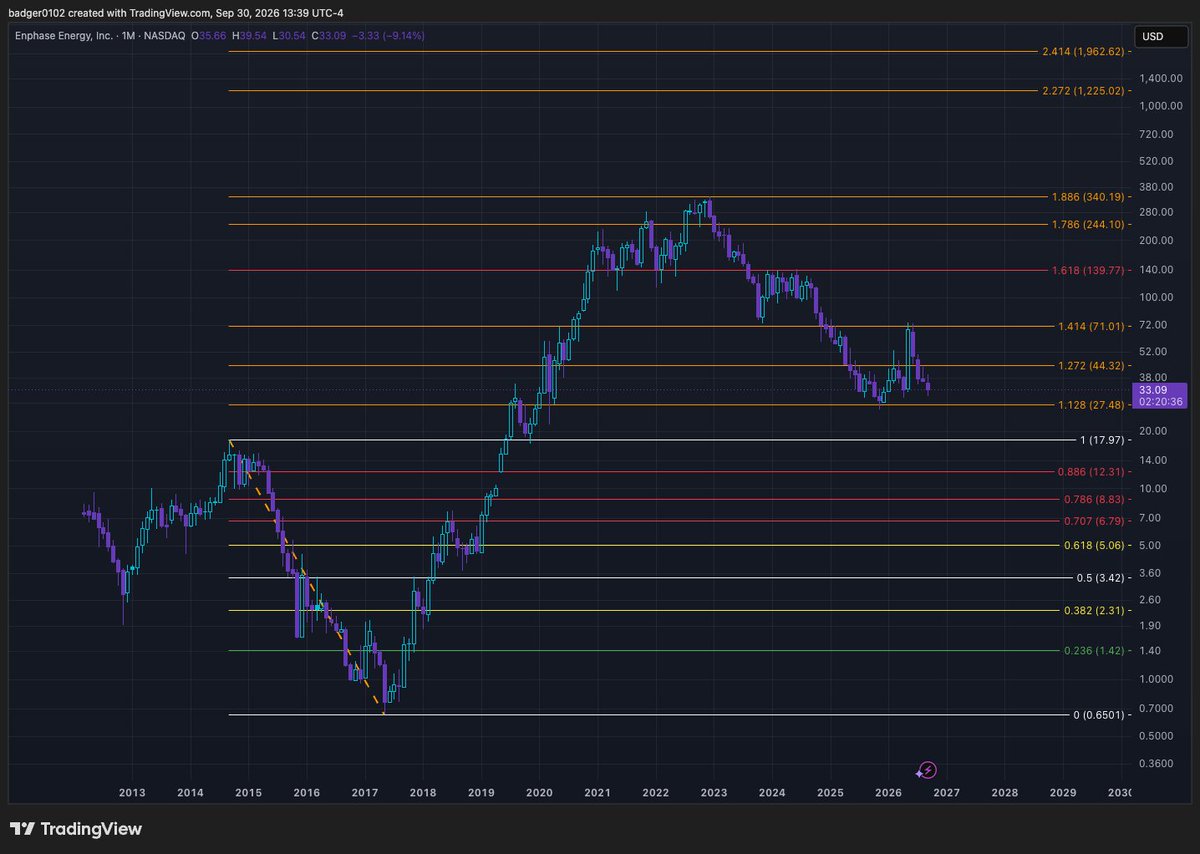
Task: Click the TradingView logo at the bottom left
Action: (x=76, y=829)
